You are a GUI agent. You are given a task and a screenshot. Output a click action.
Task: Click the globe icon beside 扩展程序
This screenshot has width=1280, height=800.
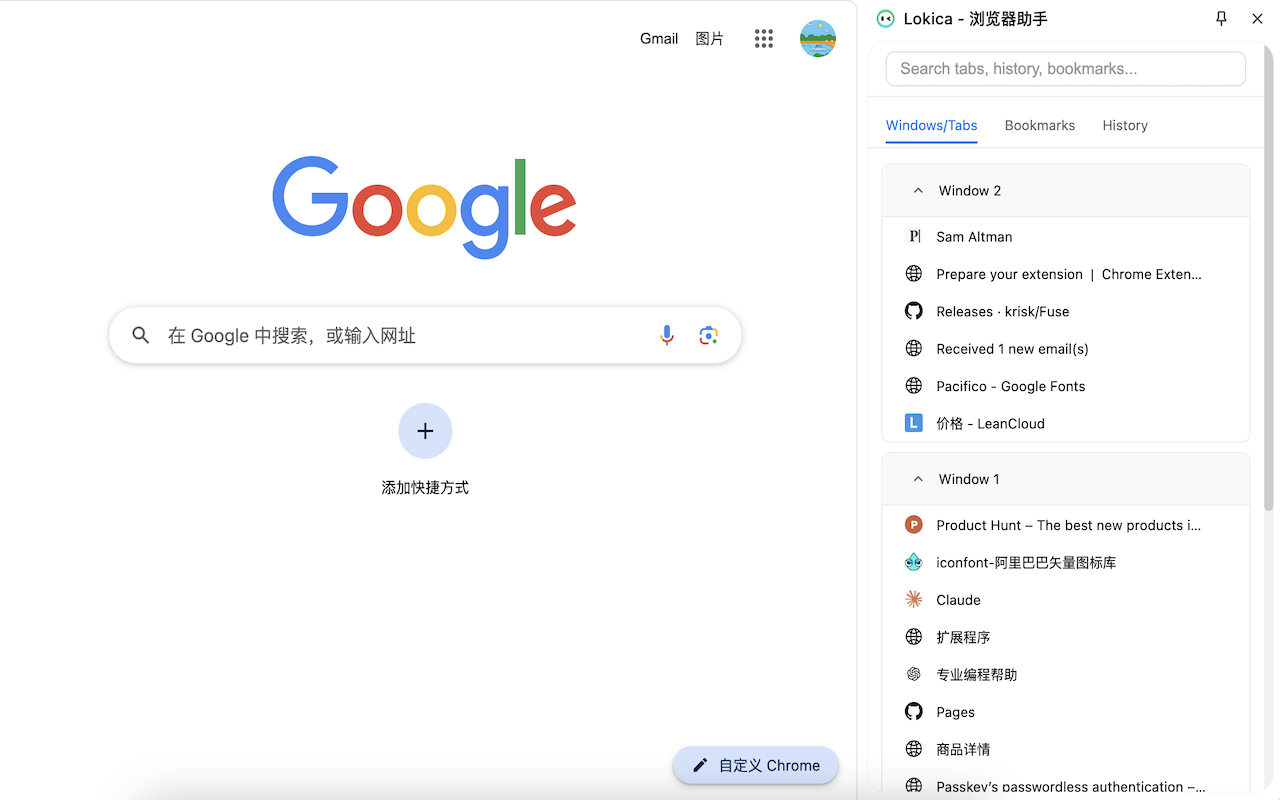click(x=913, y=637)
